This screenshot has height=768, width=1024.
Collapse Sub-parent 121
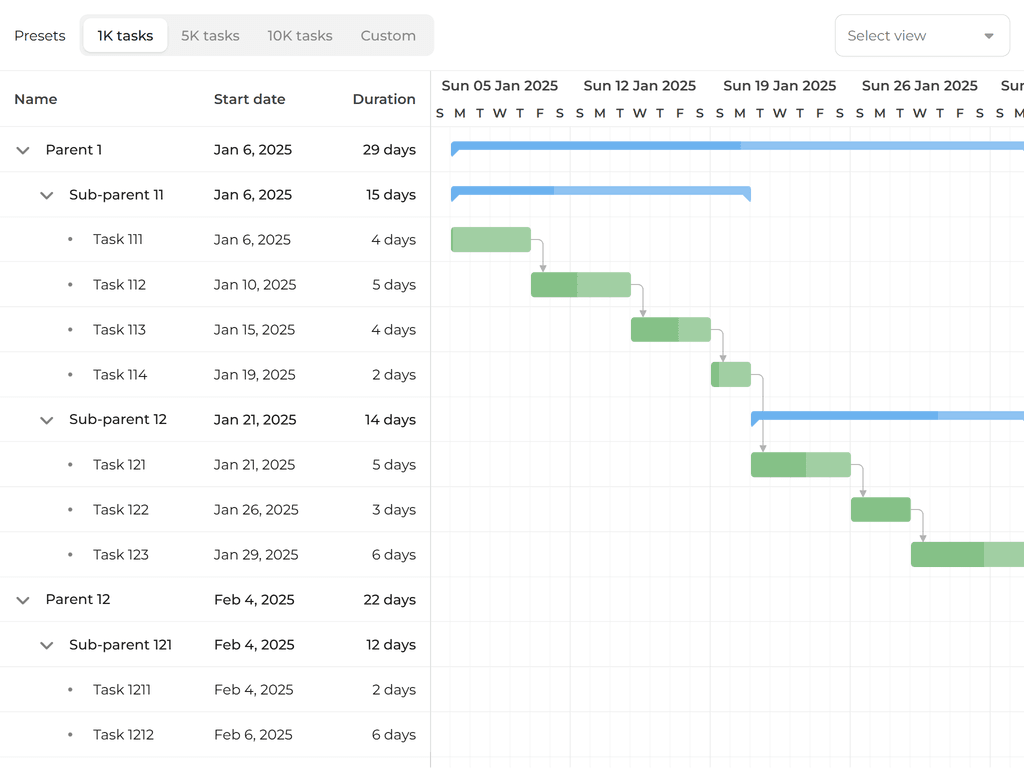[46, 644]
